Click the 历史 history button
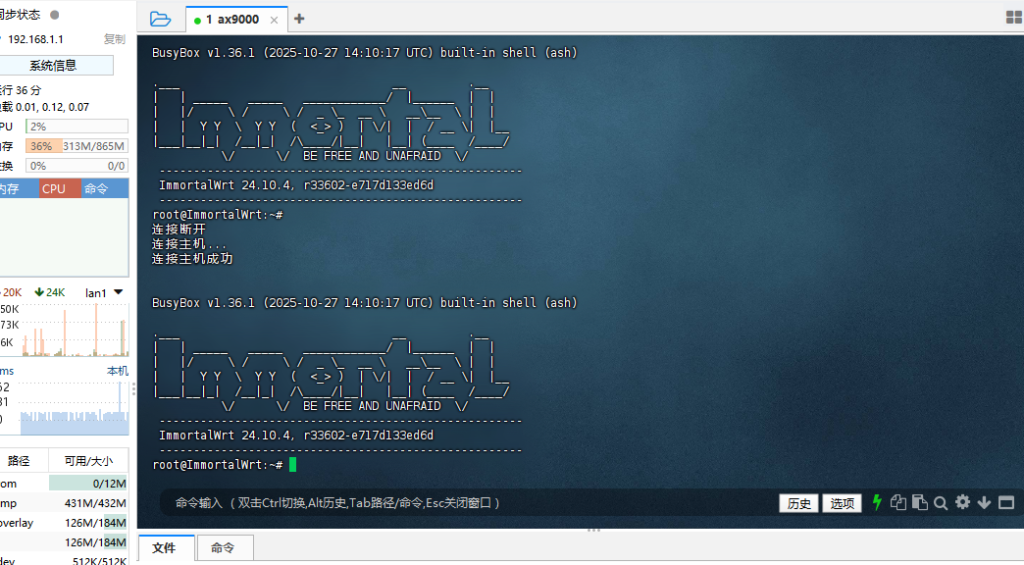Viewport: 1024px width, 565px height. [x=799, y=503]
